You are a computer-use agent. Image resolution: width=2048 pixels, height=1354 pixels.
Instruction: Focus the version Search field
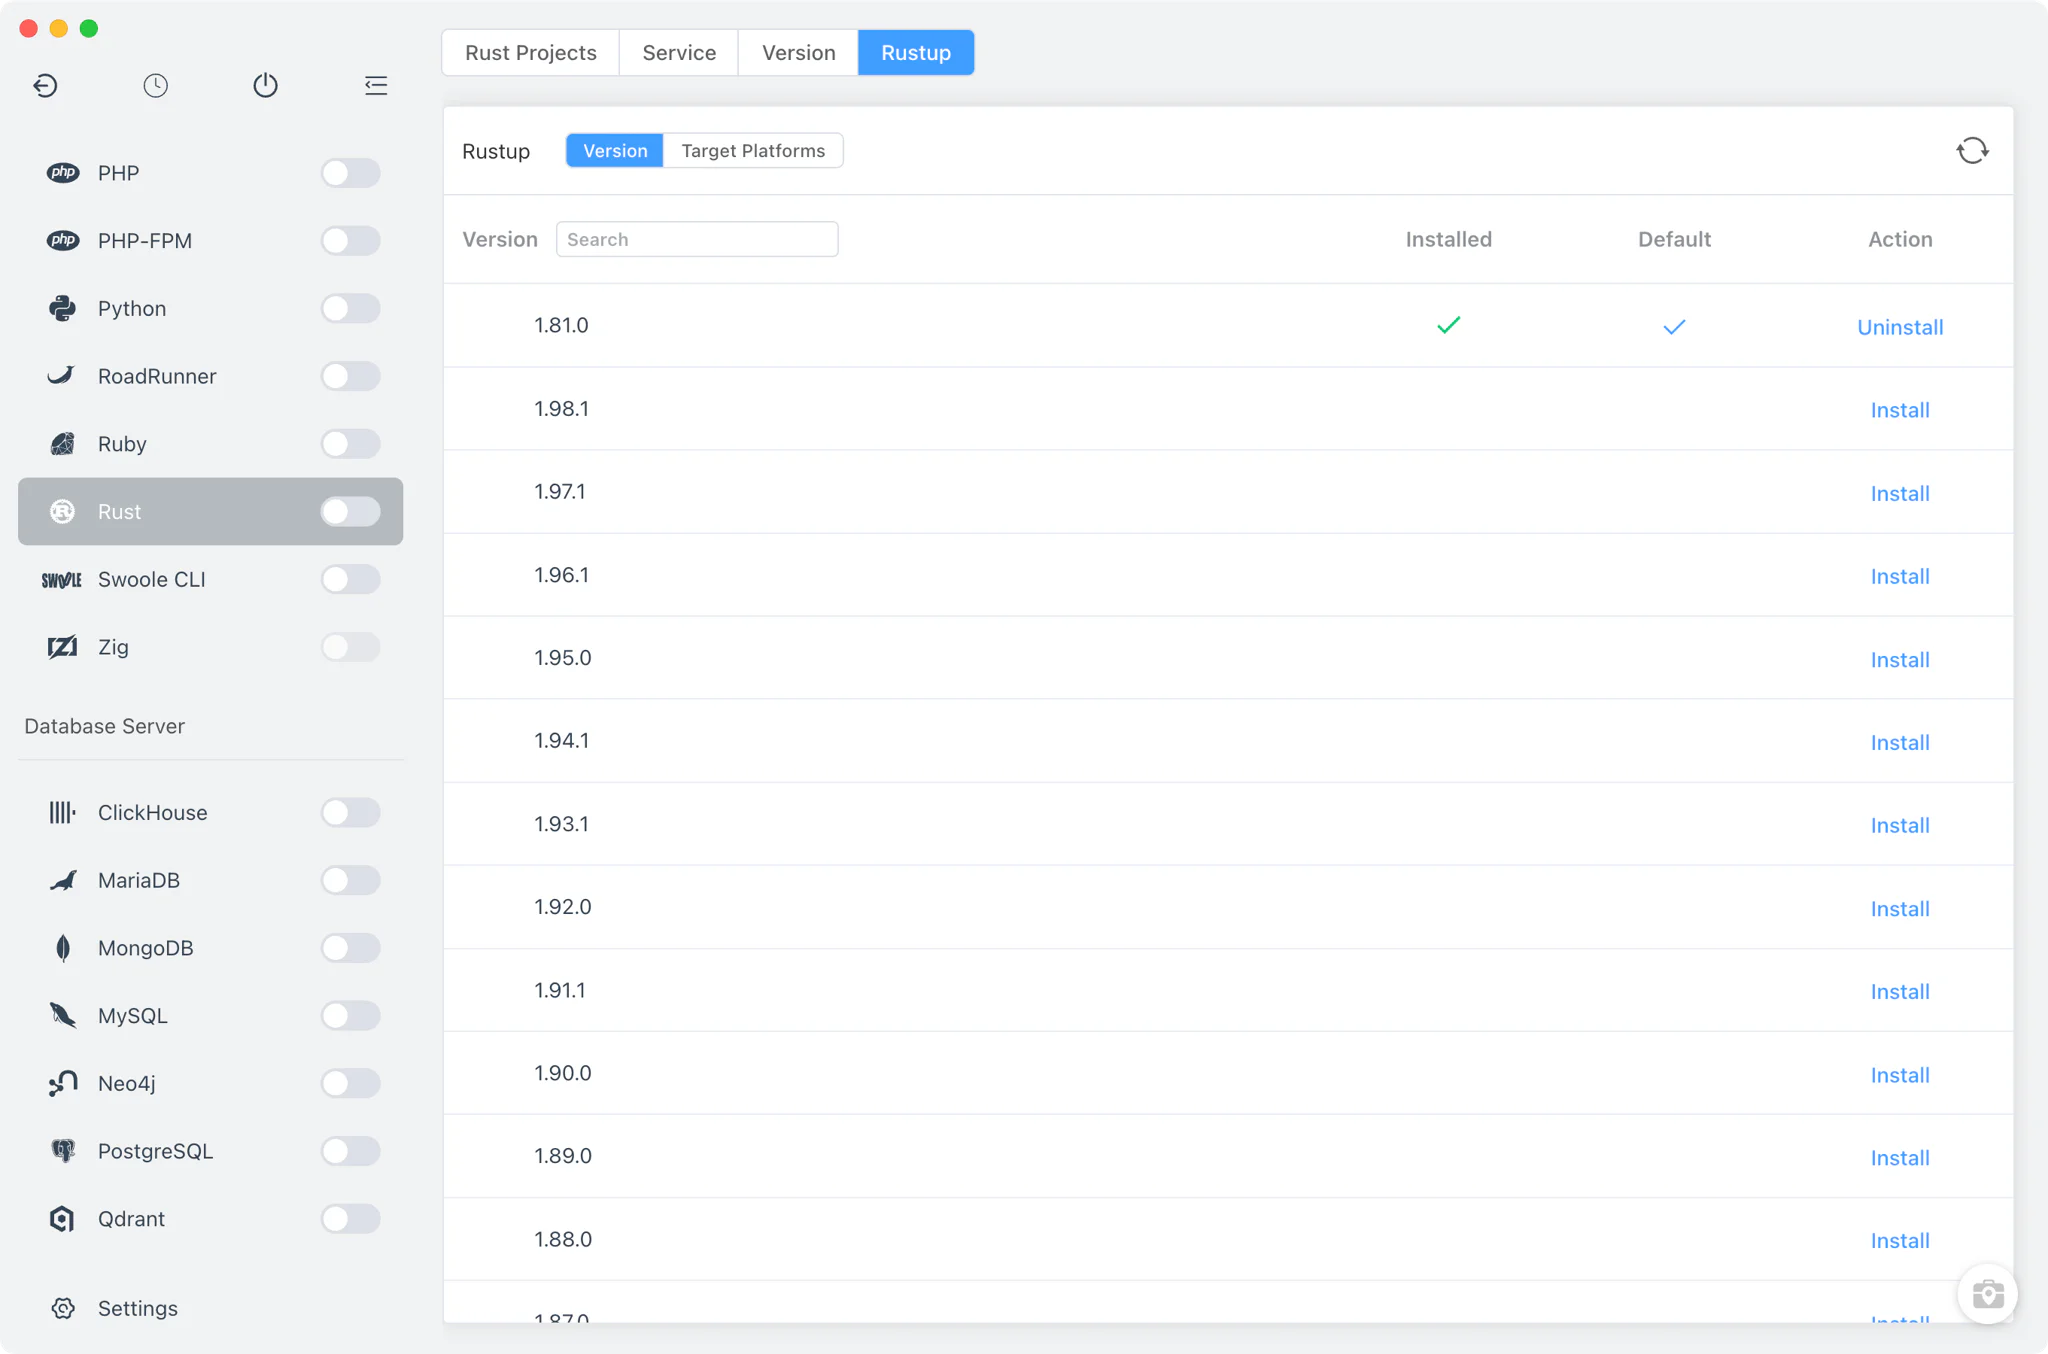click(697, 239)
